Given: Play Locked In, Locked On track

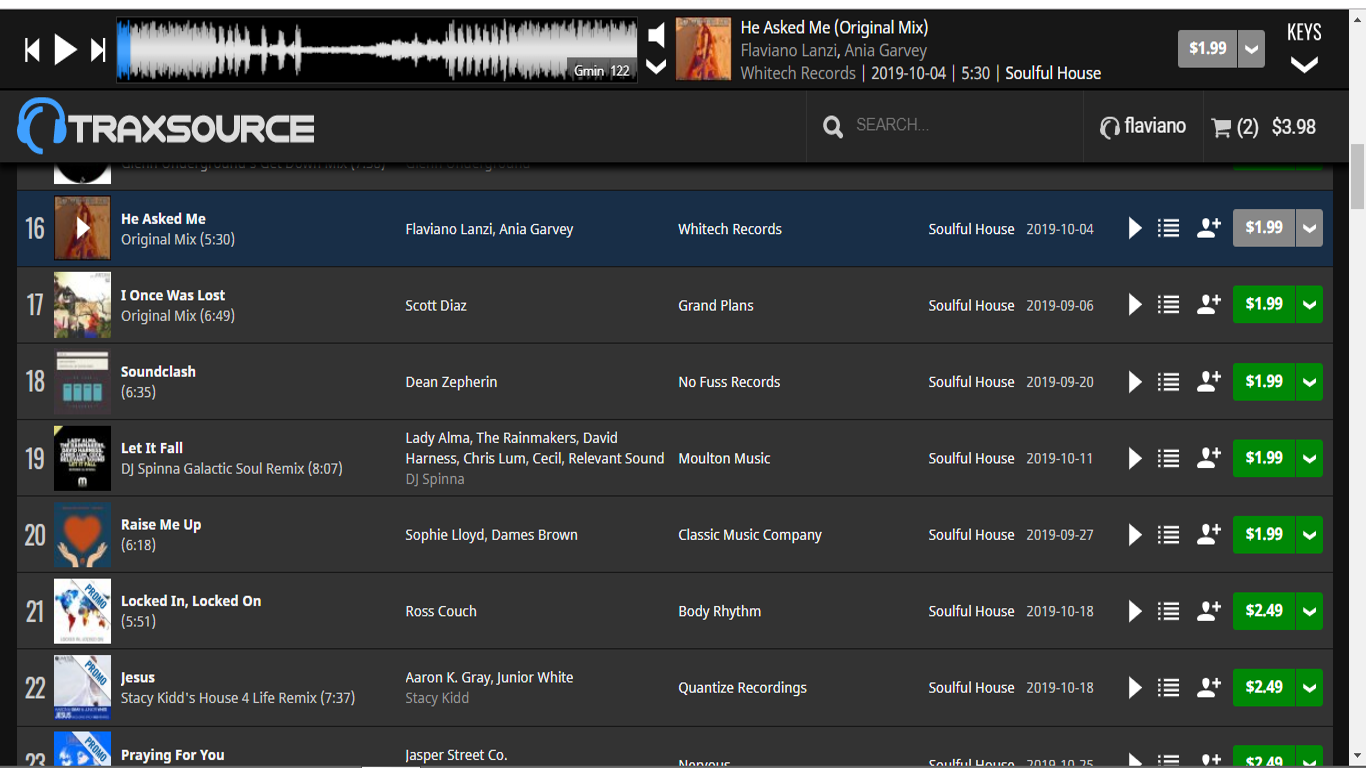Looking at the screenshot, I should 1135,611.
